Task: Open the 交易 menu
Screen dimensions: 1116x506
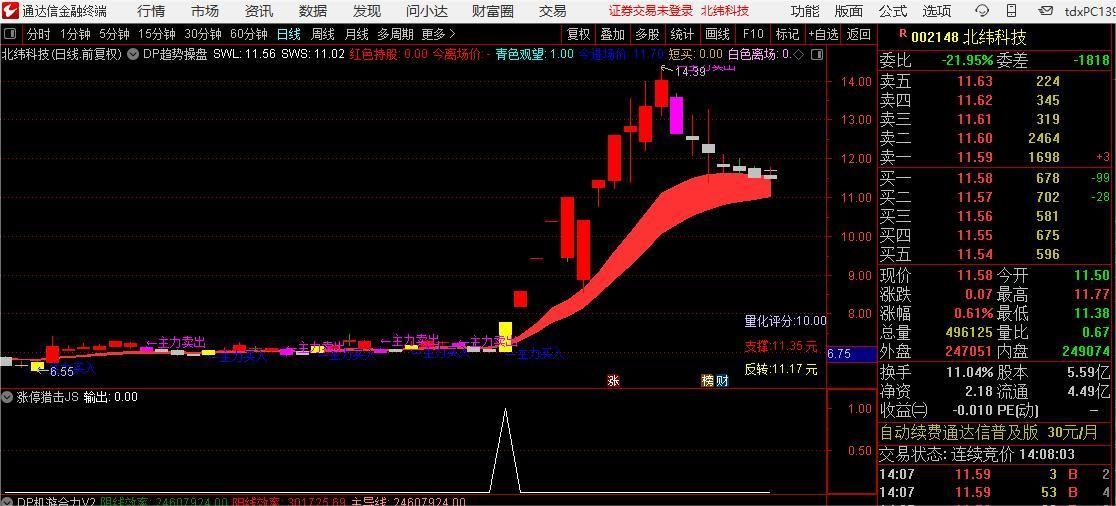Action: 552,11
